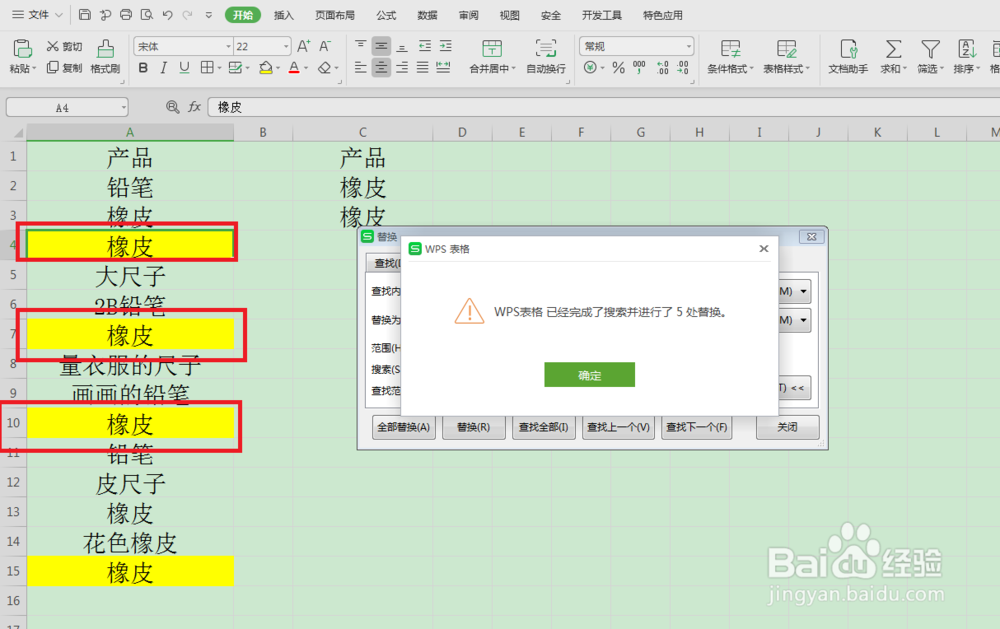Click the Print icon in quick toolbar
Screen dimensions: 1000x629
[x=126, y=15]
